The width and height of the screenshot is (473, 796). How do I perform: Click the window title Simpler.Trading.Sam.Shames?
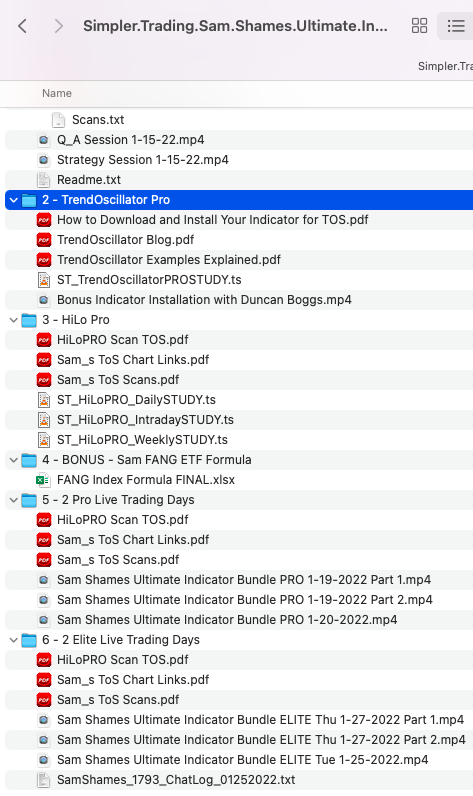(x=235, y=26)
